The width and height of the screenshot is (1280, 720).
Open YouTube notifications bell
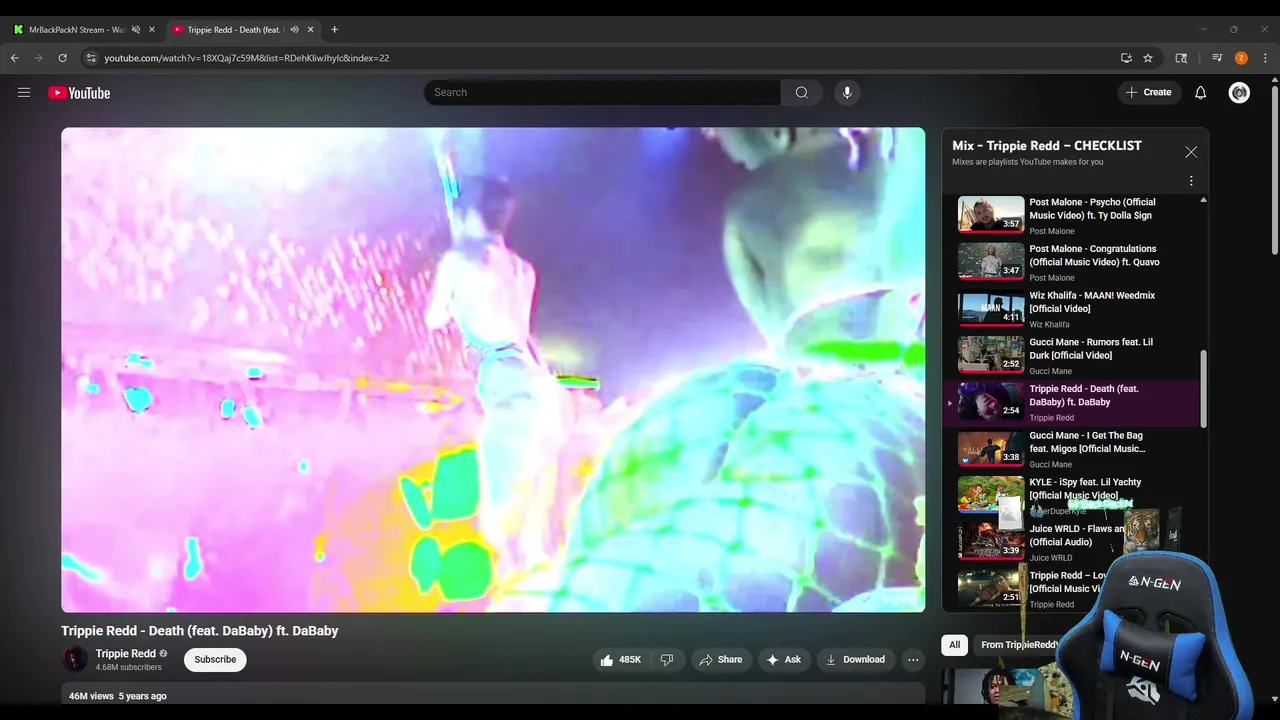coord(1200,93)
